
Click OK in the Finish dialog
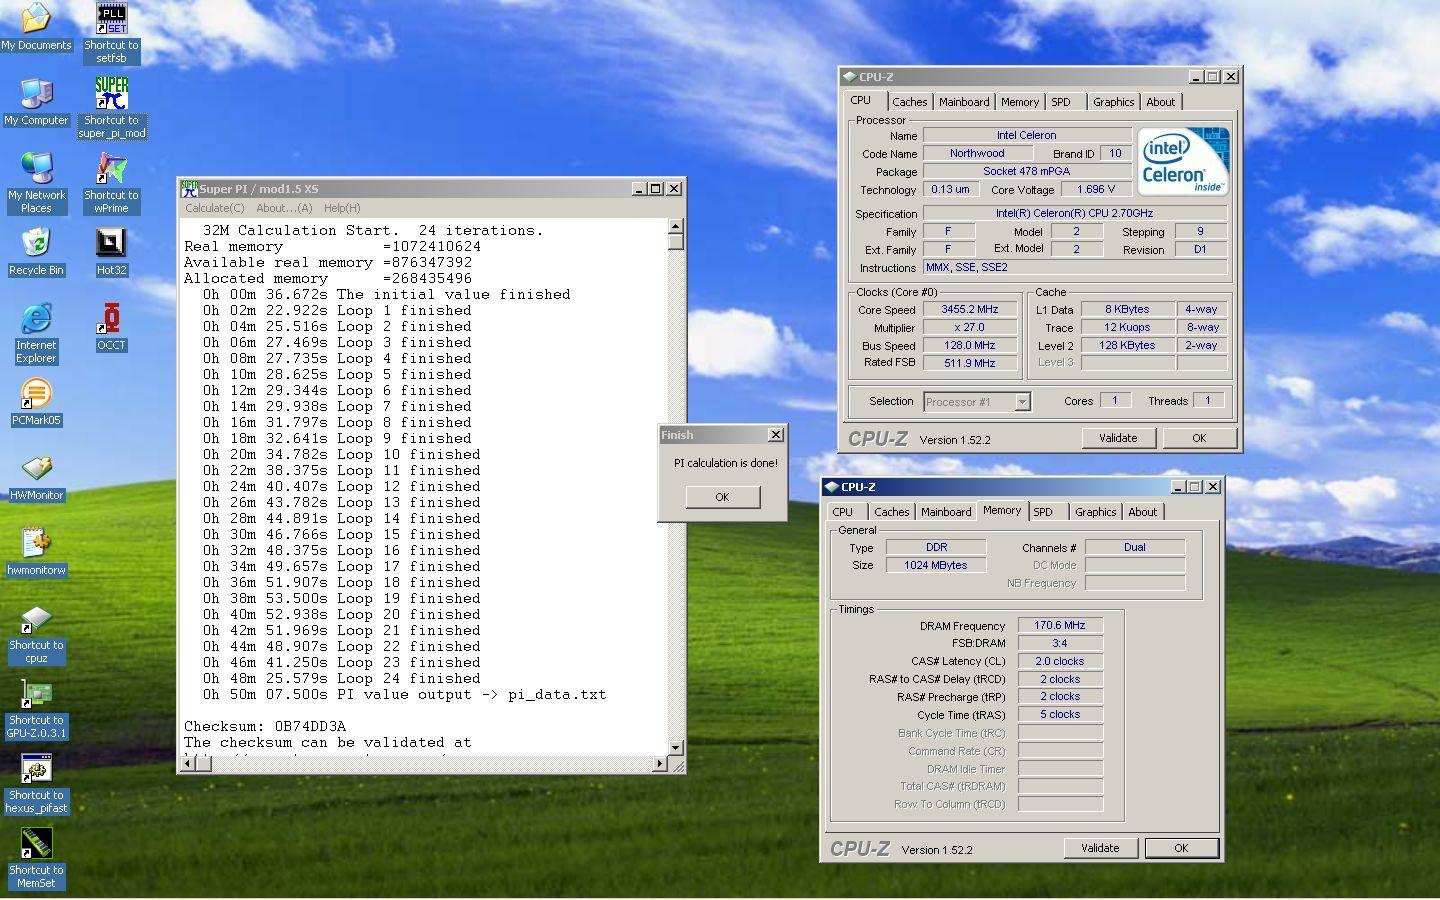(x=722, y=497)
